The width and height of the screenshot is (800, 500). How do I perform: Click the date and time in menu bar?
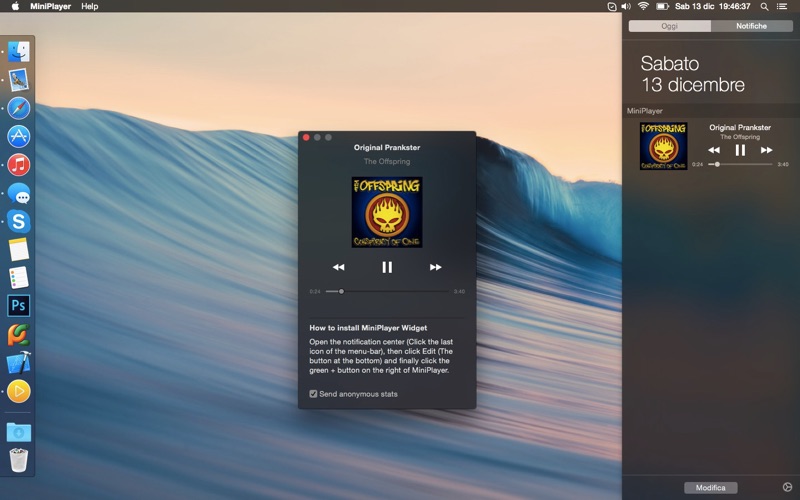pyautogui.click(x=713, y=6)
